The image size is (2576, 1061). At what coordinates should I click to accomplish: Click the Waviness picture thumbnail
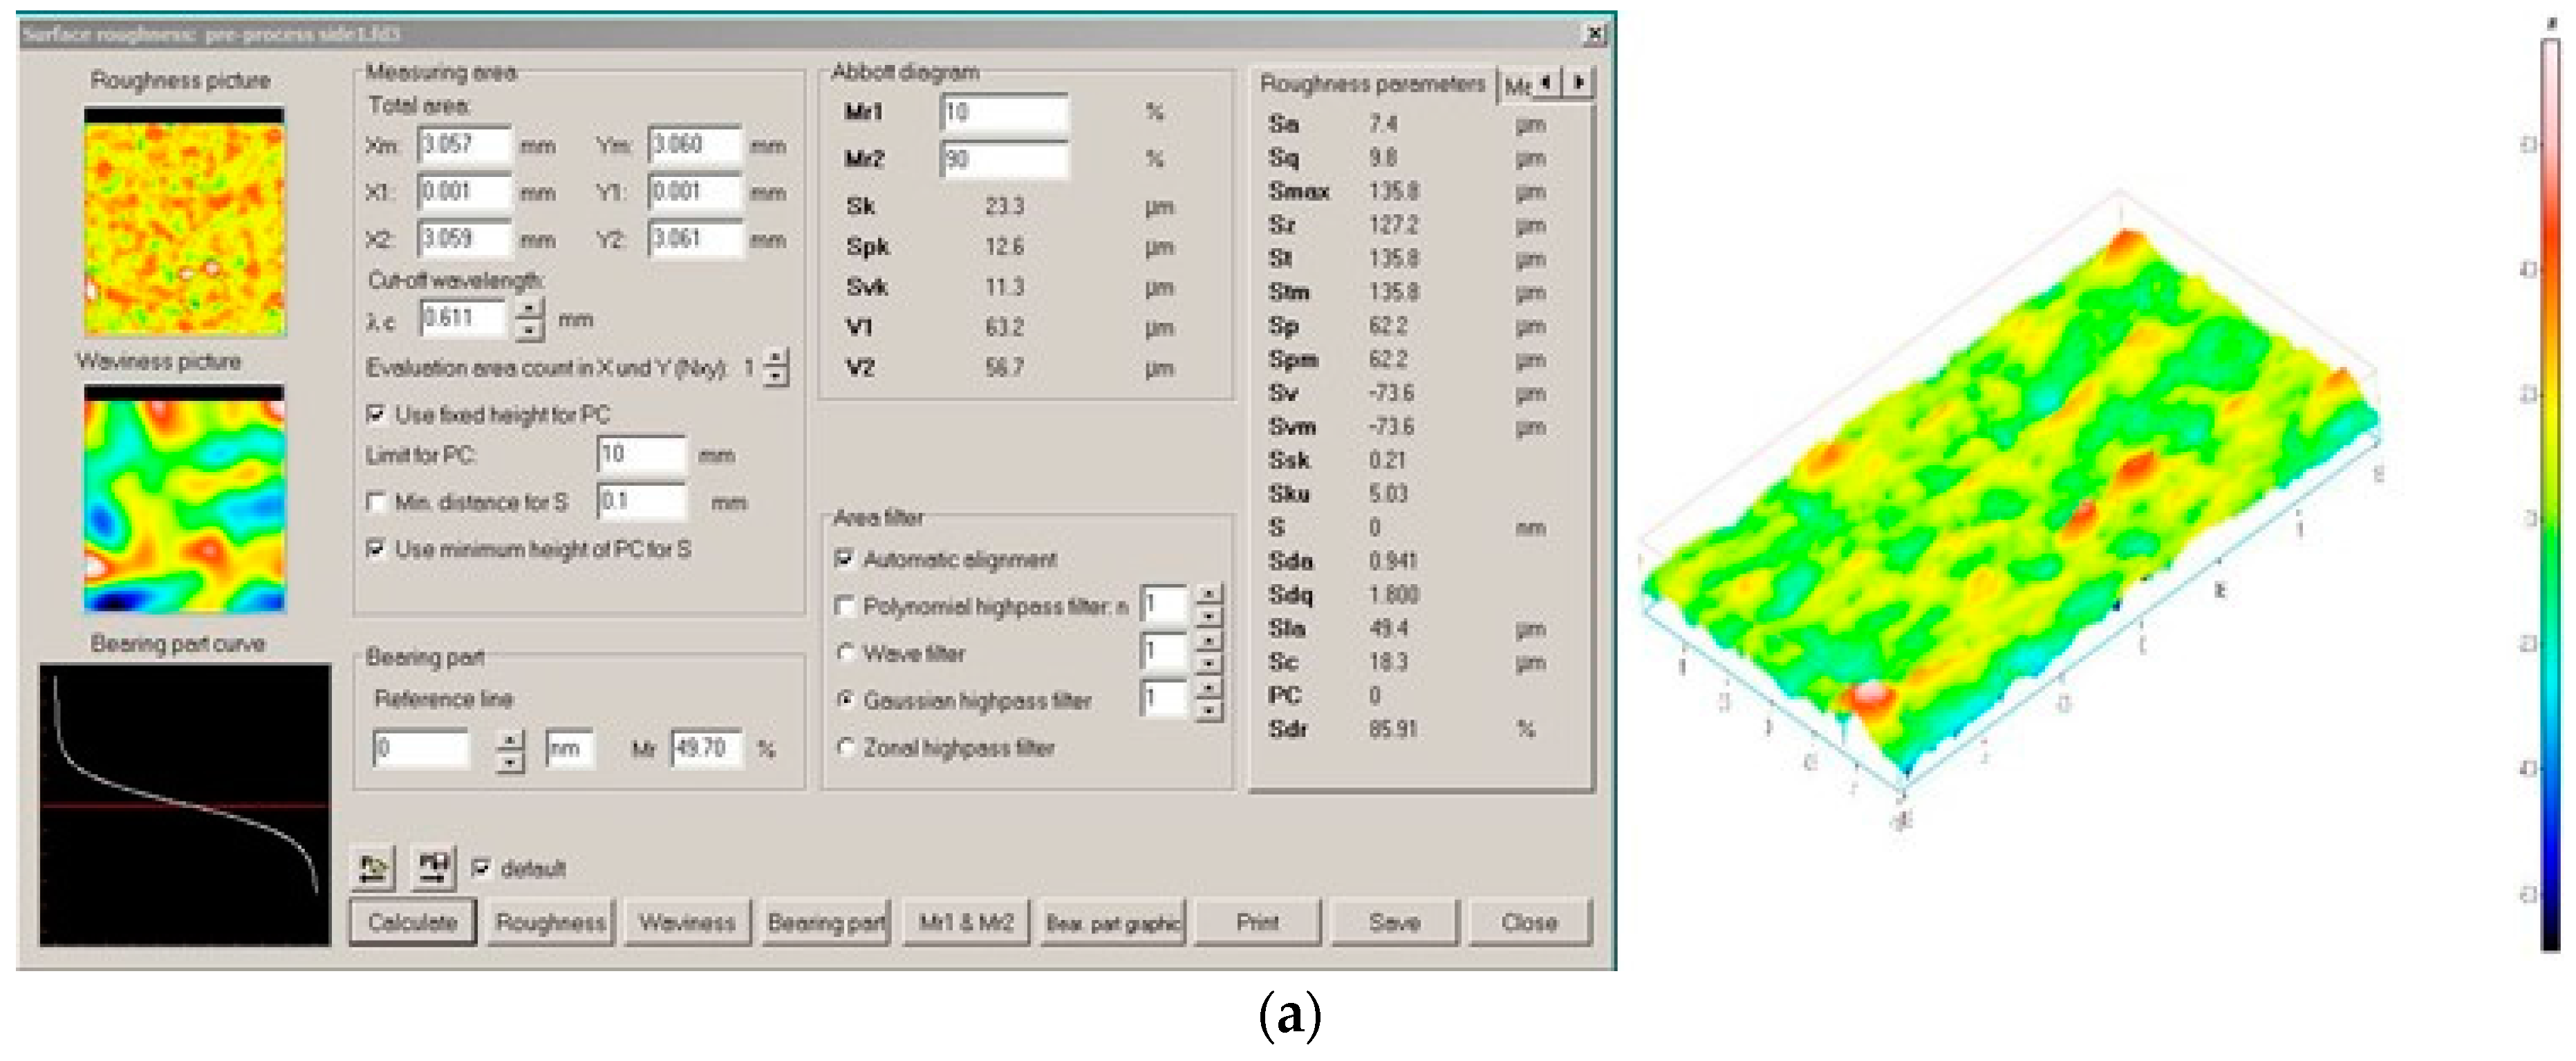(x=184, y=498)
